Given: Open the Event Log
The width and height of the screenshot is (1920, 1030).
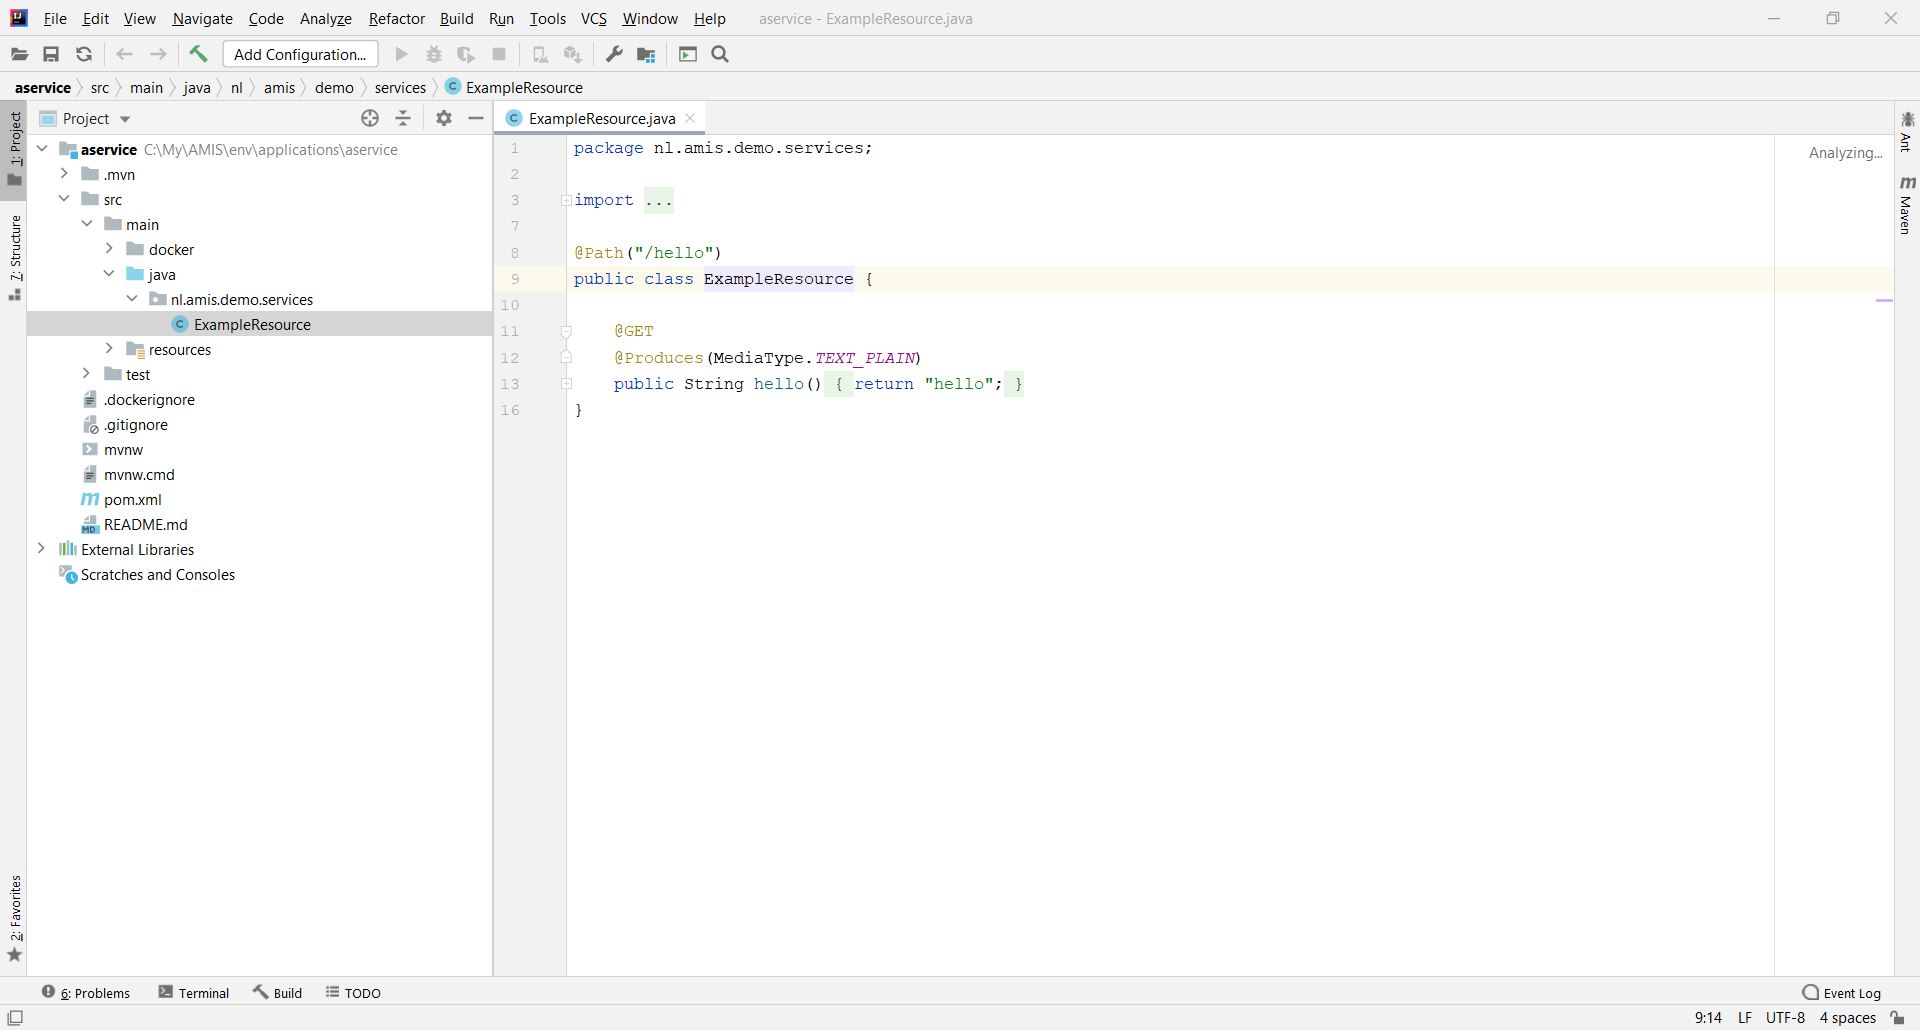Looking at the screenshot, I should pyautogui.click(x=1841, y=993).
